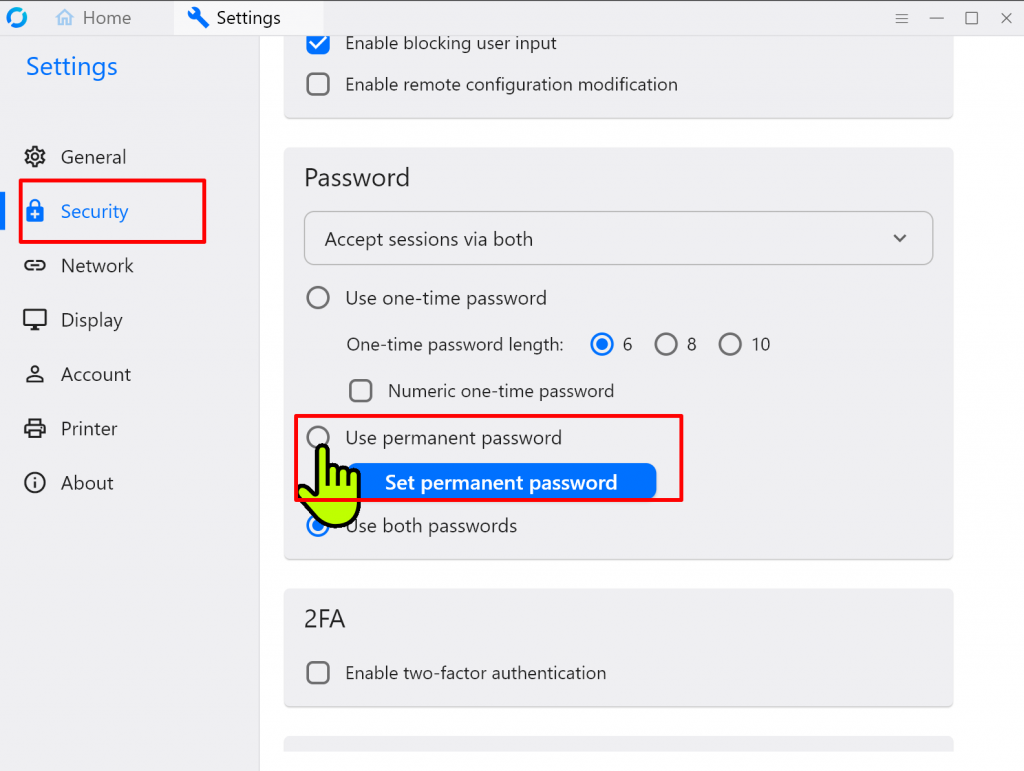Expand the Accept sessions via both dropdown
This screenshot has width=1024, height=771.
(618, 239)
